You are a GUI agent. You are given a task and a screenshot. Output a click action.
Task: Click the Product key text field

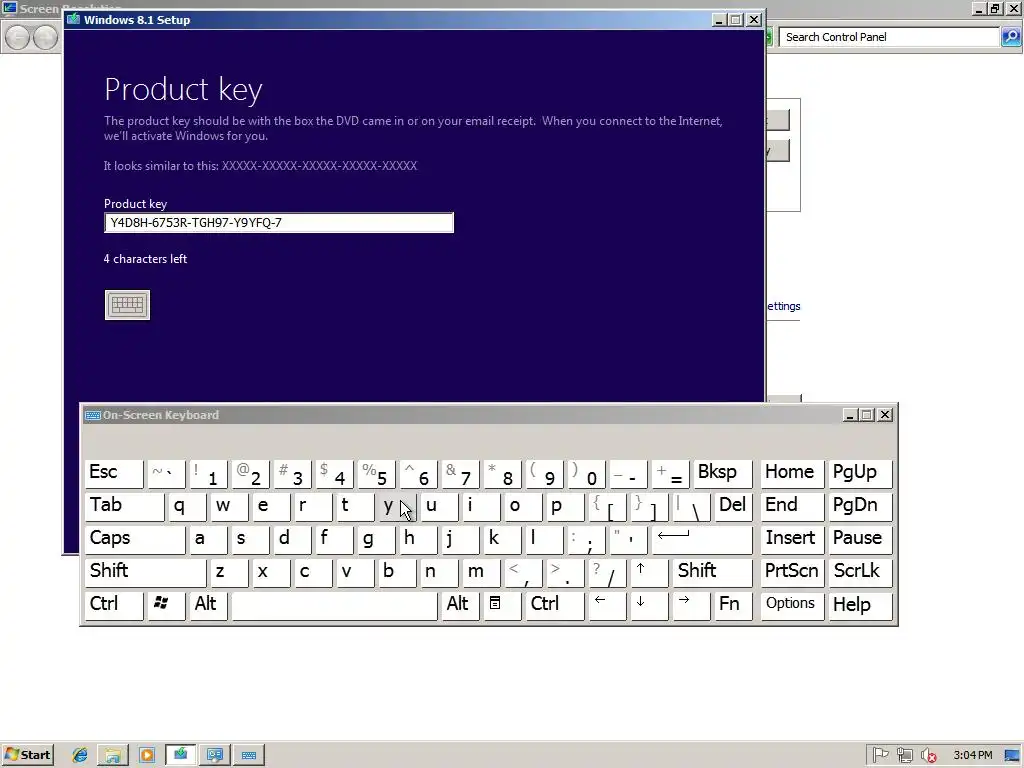tap(279, 223)
